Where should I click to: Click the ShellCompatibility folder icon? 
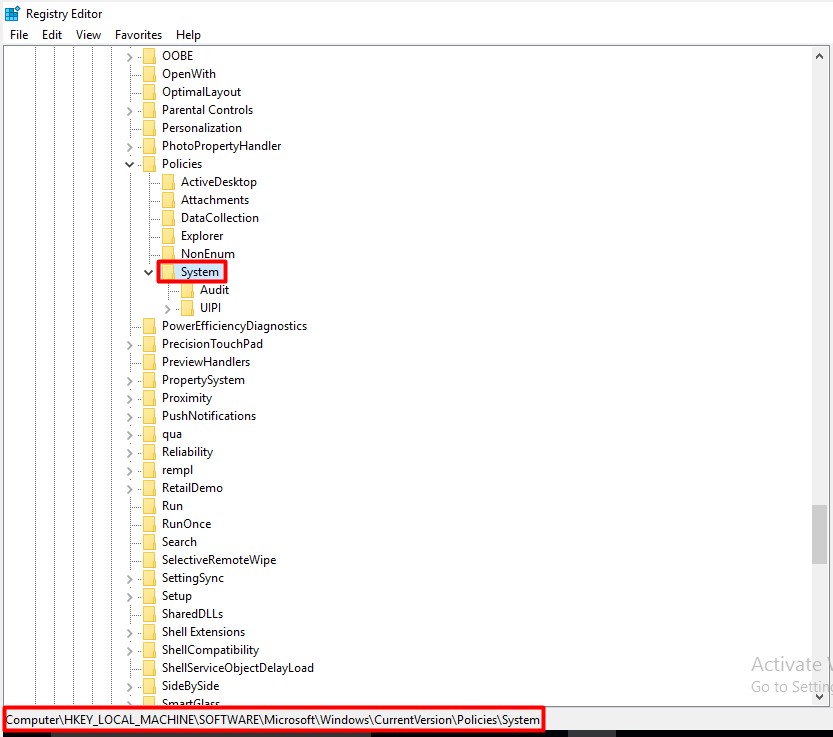pos(150,650)
